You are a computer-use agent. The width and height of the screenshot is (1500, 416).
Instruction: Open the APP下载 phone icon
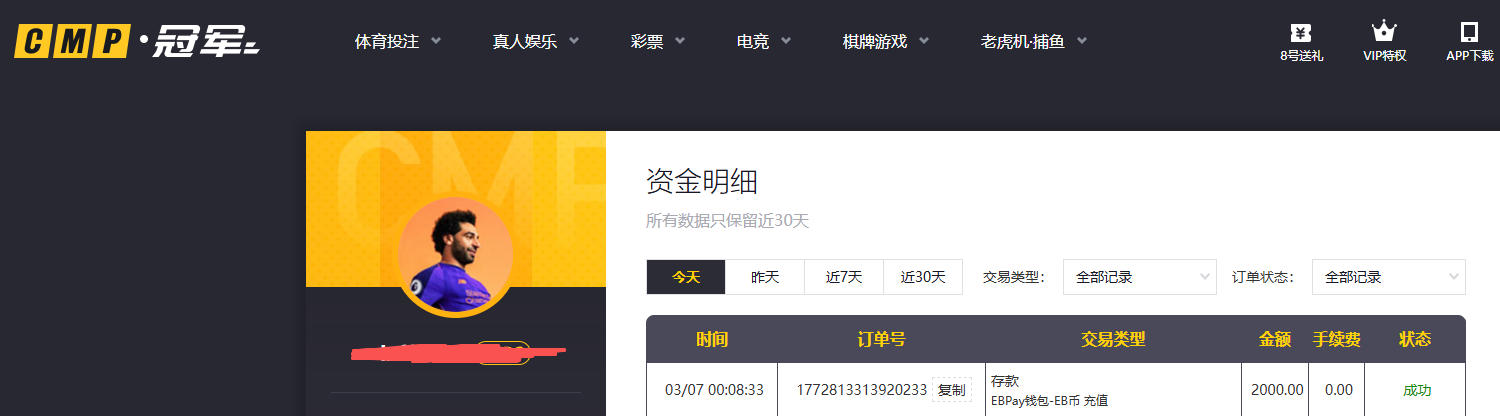1469,32
